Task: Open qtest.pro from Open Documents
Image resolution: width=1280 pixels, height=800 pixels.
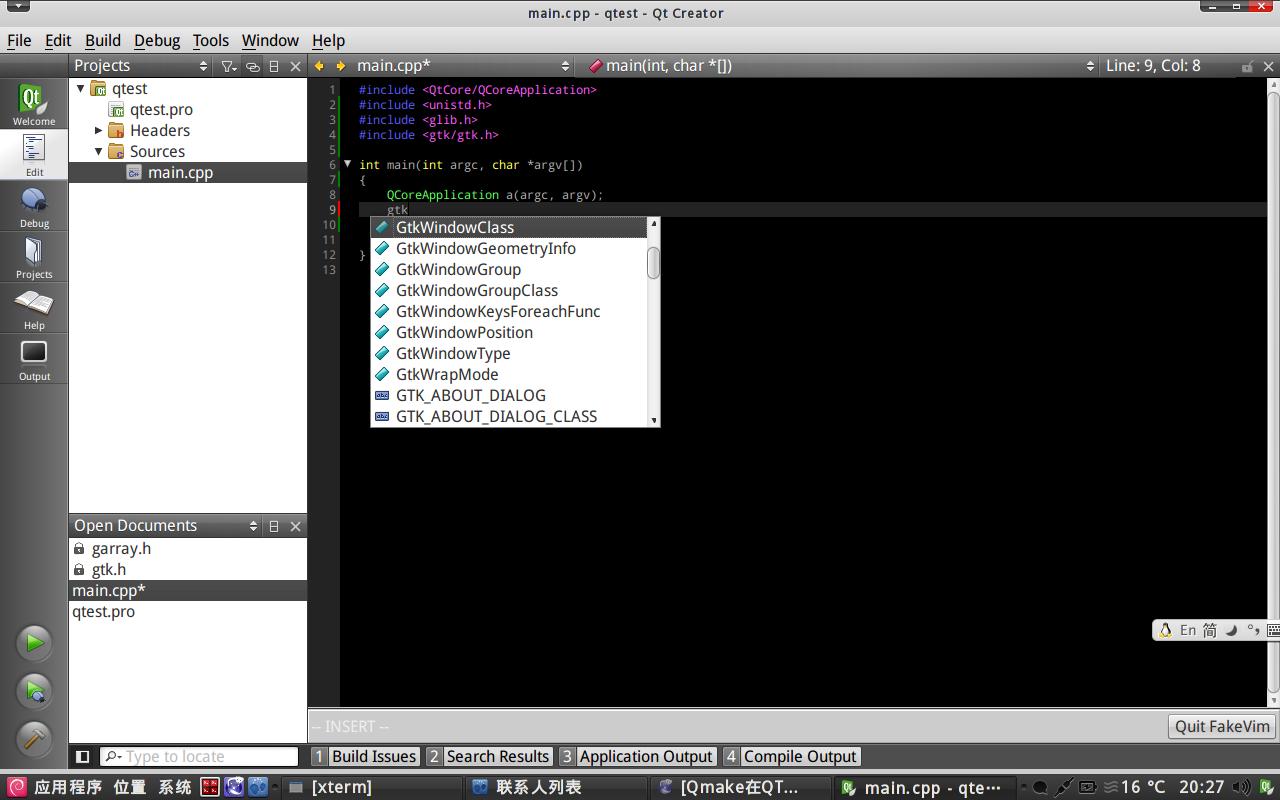Action: (103, 612)
